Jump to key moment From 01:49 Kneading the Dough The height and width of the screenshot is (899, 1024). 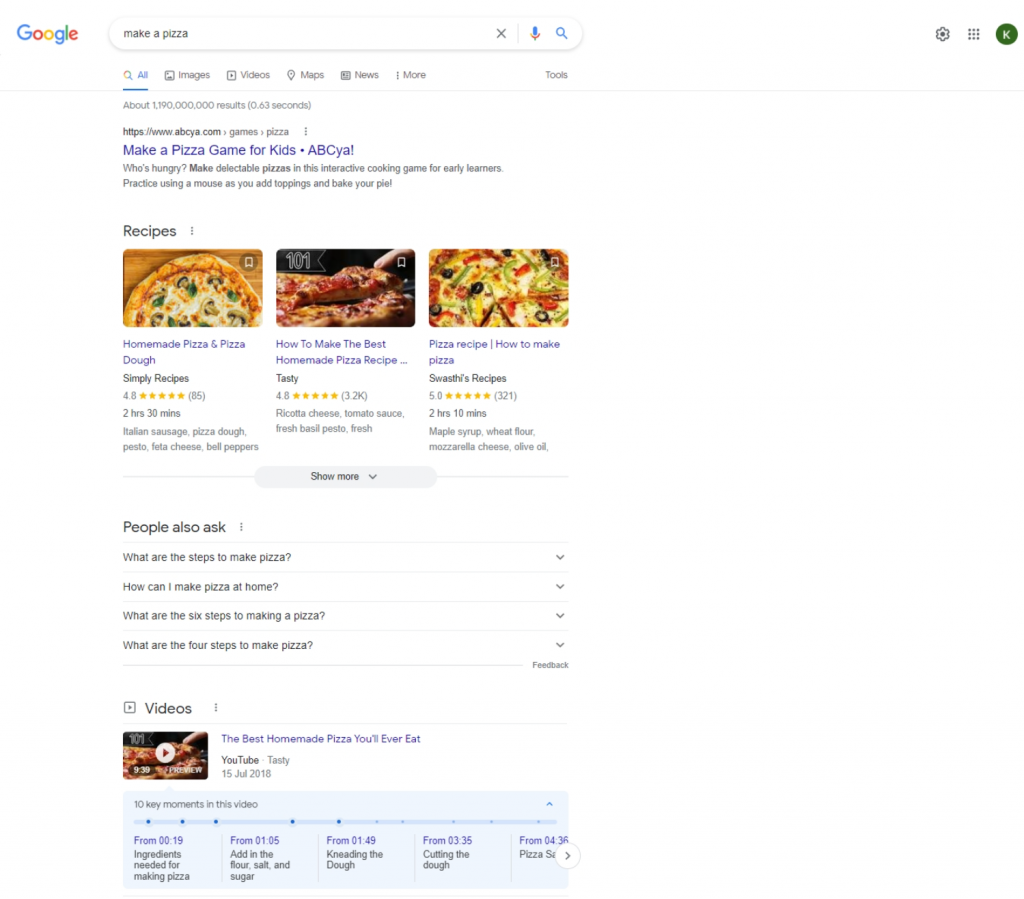(x=355, y=853)
